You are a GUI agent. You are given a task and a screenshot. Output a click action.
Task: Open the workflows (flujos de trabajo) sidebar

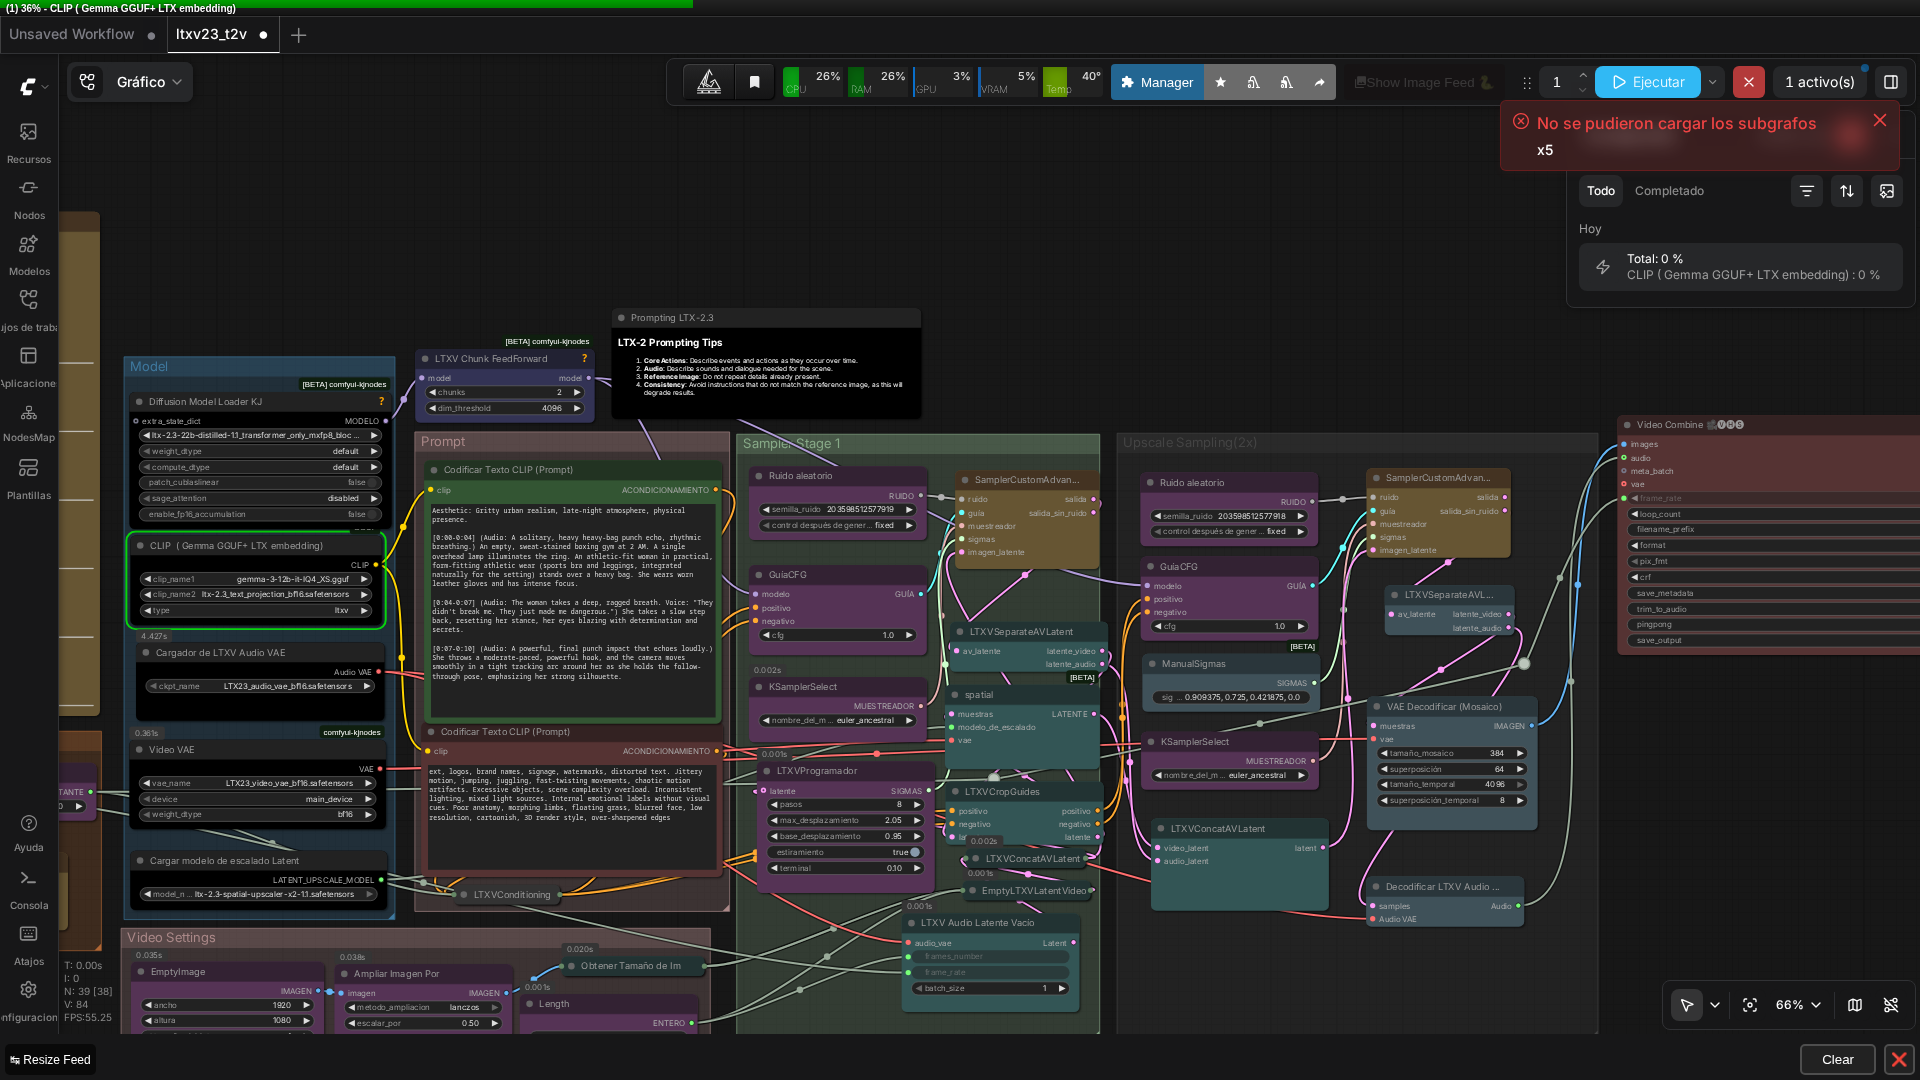tap(29, 310)
